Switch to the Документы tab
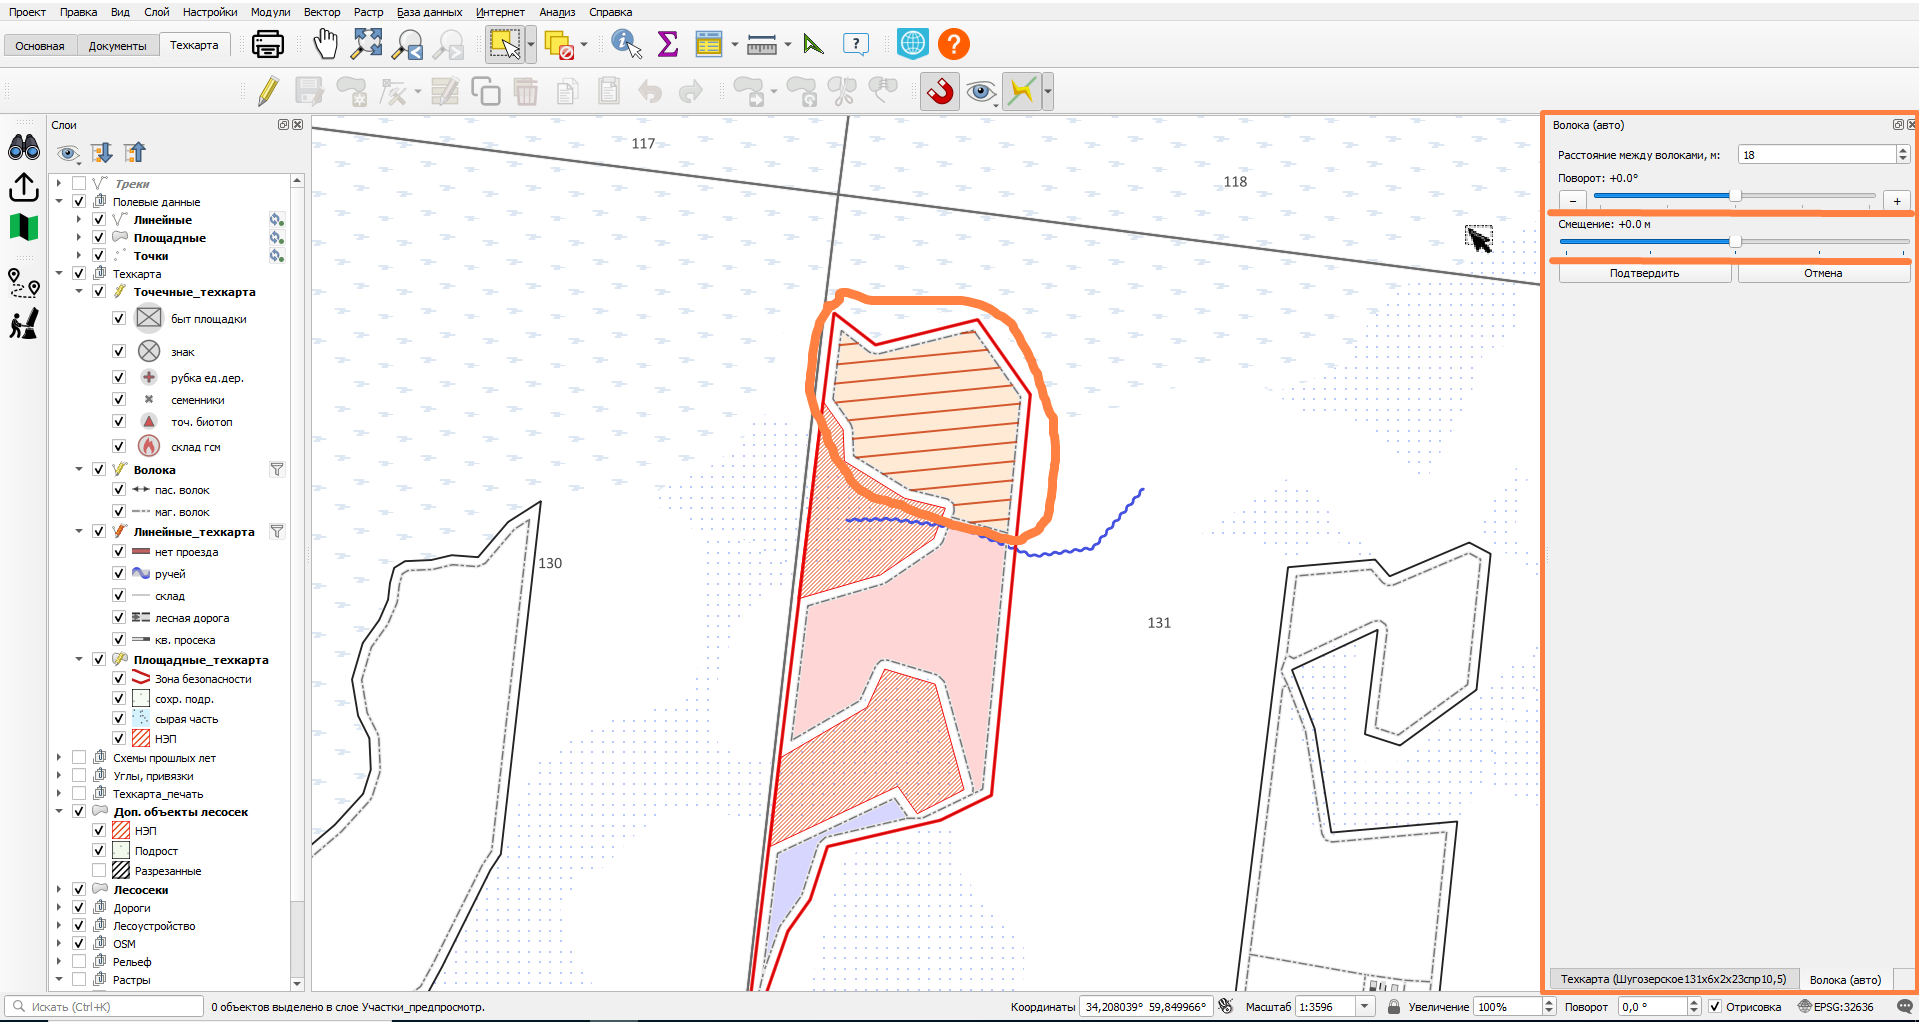Image resolution: width=1919 pixels, height=1022 pixels. click(117, 46)
